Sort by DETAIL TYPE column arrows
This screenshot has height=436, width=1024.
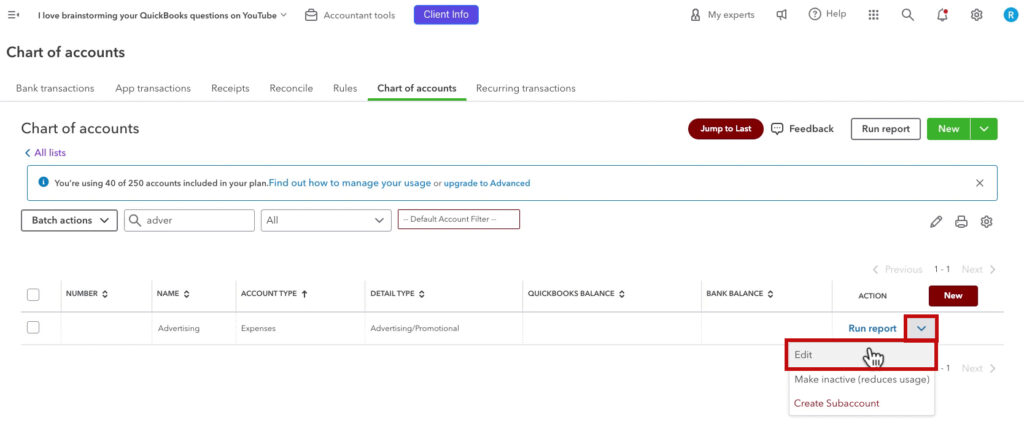coord(421,294)
